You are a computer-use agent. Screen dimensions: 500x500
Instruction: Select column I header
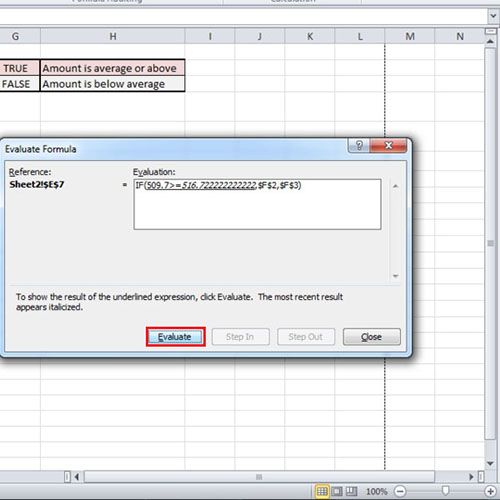tap(210, 36)
